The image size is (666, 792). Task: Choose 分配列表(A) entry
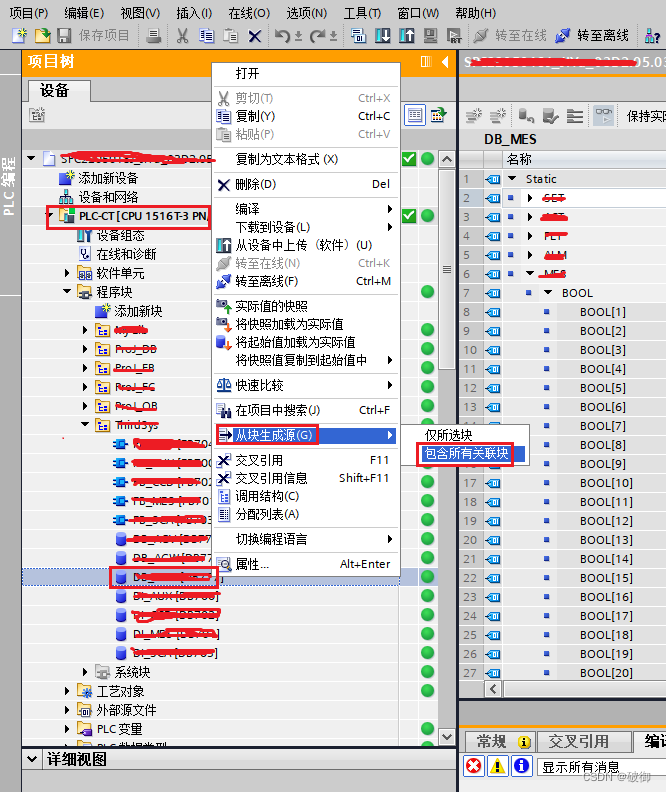pos(306,514)
